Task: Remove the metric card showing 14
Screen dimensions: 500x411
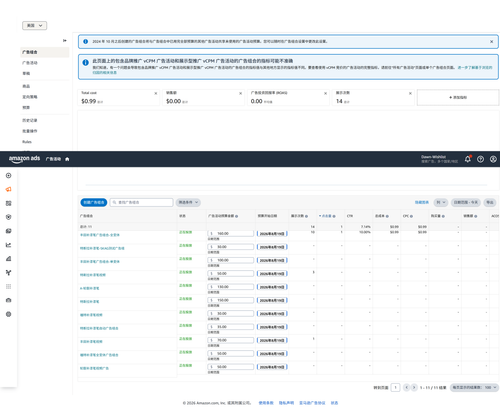Action: click(x=410, y=93)
